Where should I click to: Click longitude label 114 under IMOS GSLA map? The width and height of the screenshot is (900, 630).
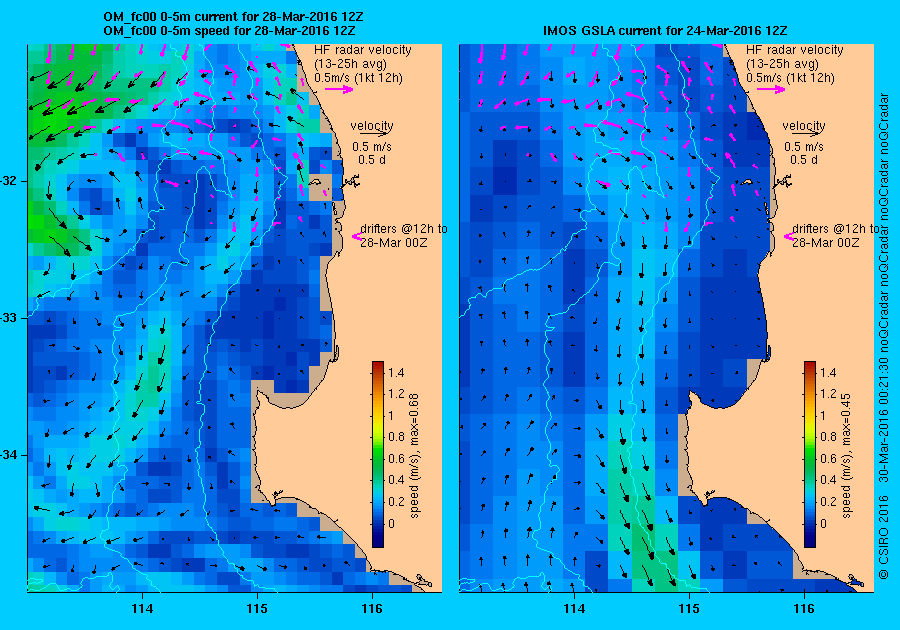click(x=574, y=609)
